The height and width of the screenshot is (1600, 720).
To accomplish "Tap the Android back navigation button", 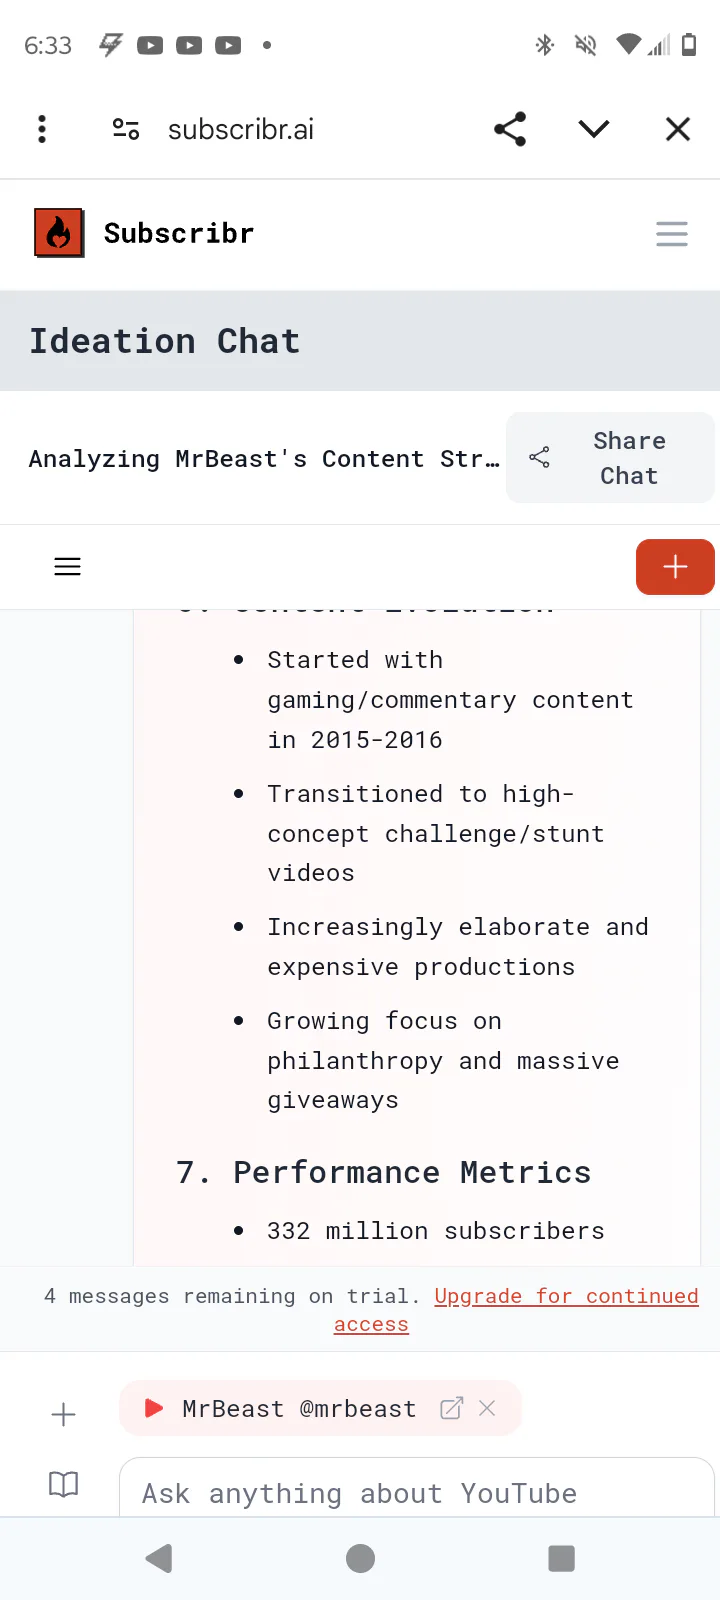I will (159, 1558).
